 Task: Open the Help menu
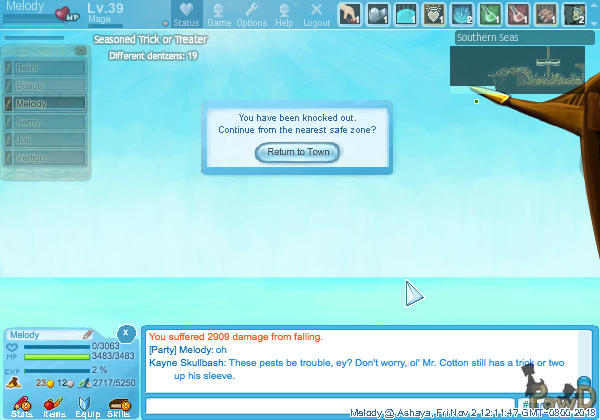tap(284, 14)
